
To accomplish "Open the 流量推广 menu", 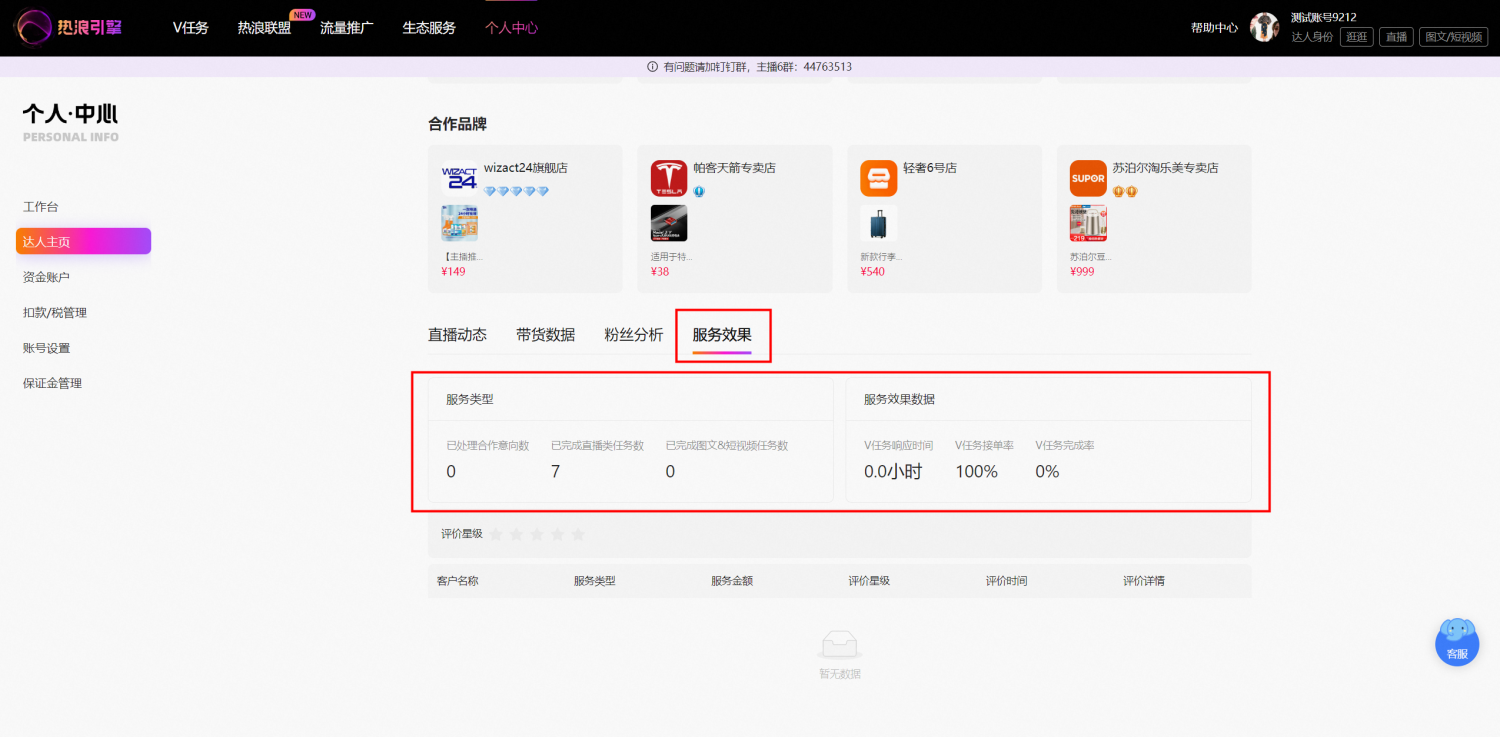I will point(346,28).
